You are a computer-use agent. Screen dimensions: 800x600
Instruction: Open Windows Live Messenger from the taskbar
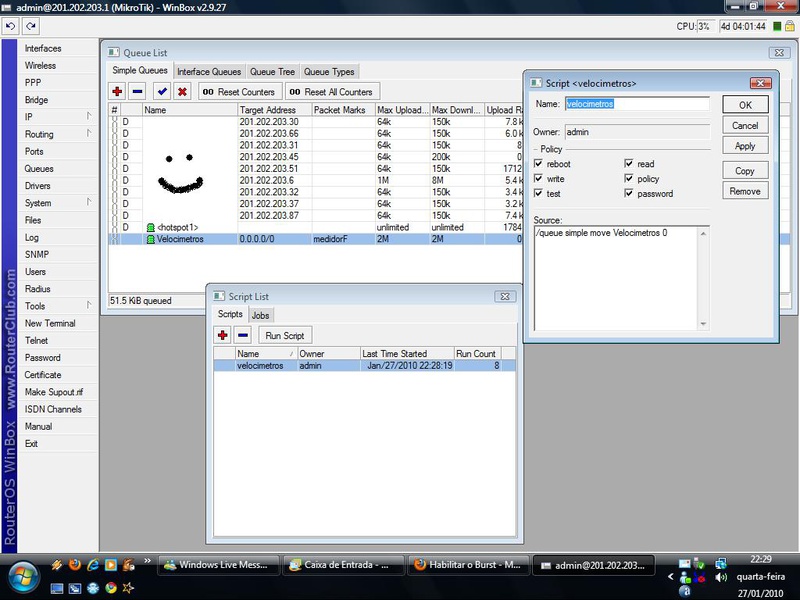(217, 565)
